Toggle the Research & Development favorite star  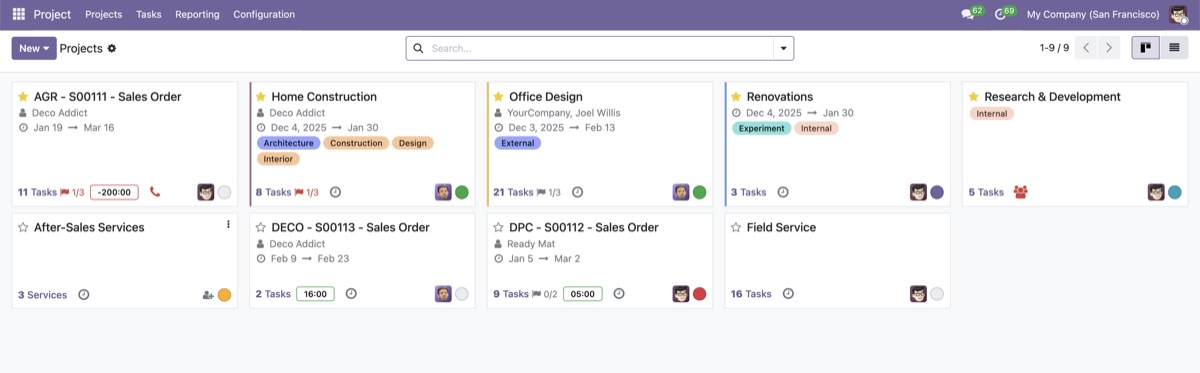click(x=974, y=97)
